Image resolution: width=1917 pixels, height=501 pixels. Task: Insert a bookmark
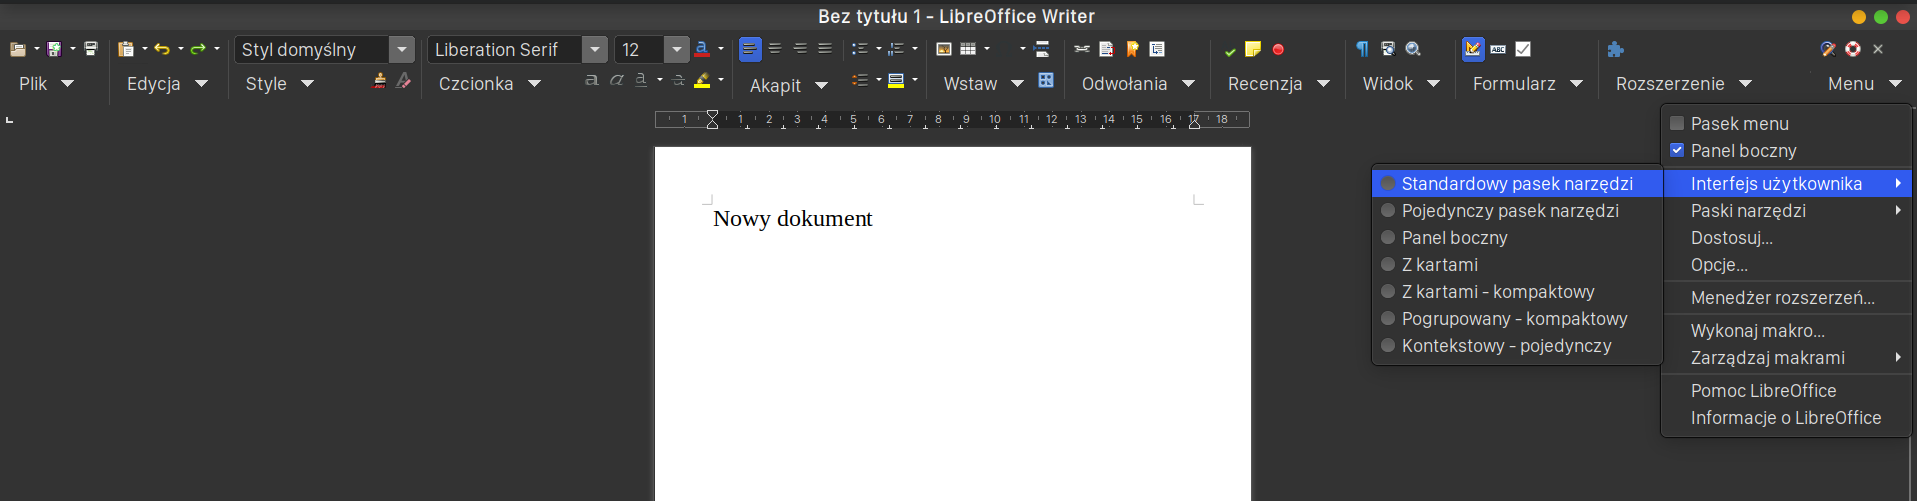click(x=1132, y=49)
